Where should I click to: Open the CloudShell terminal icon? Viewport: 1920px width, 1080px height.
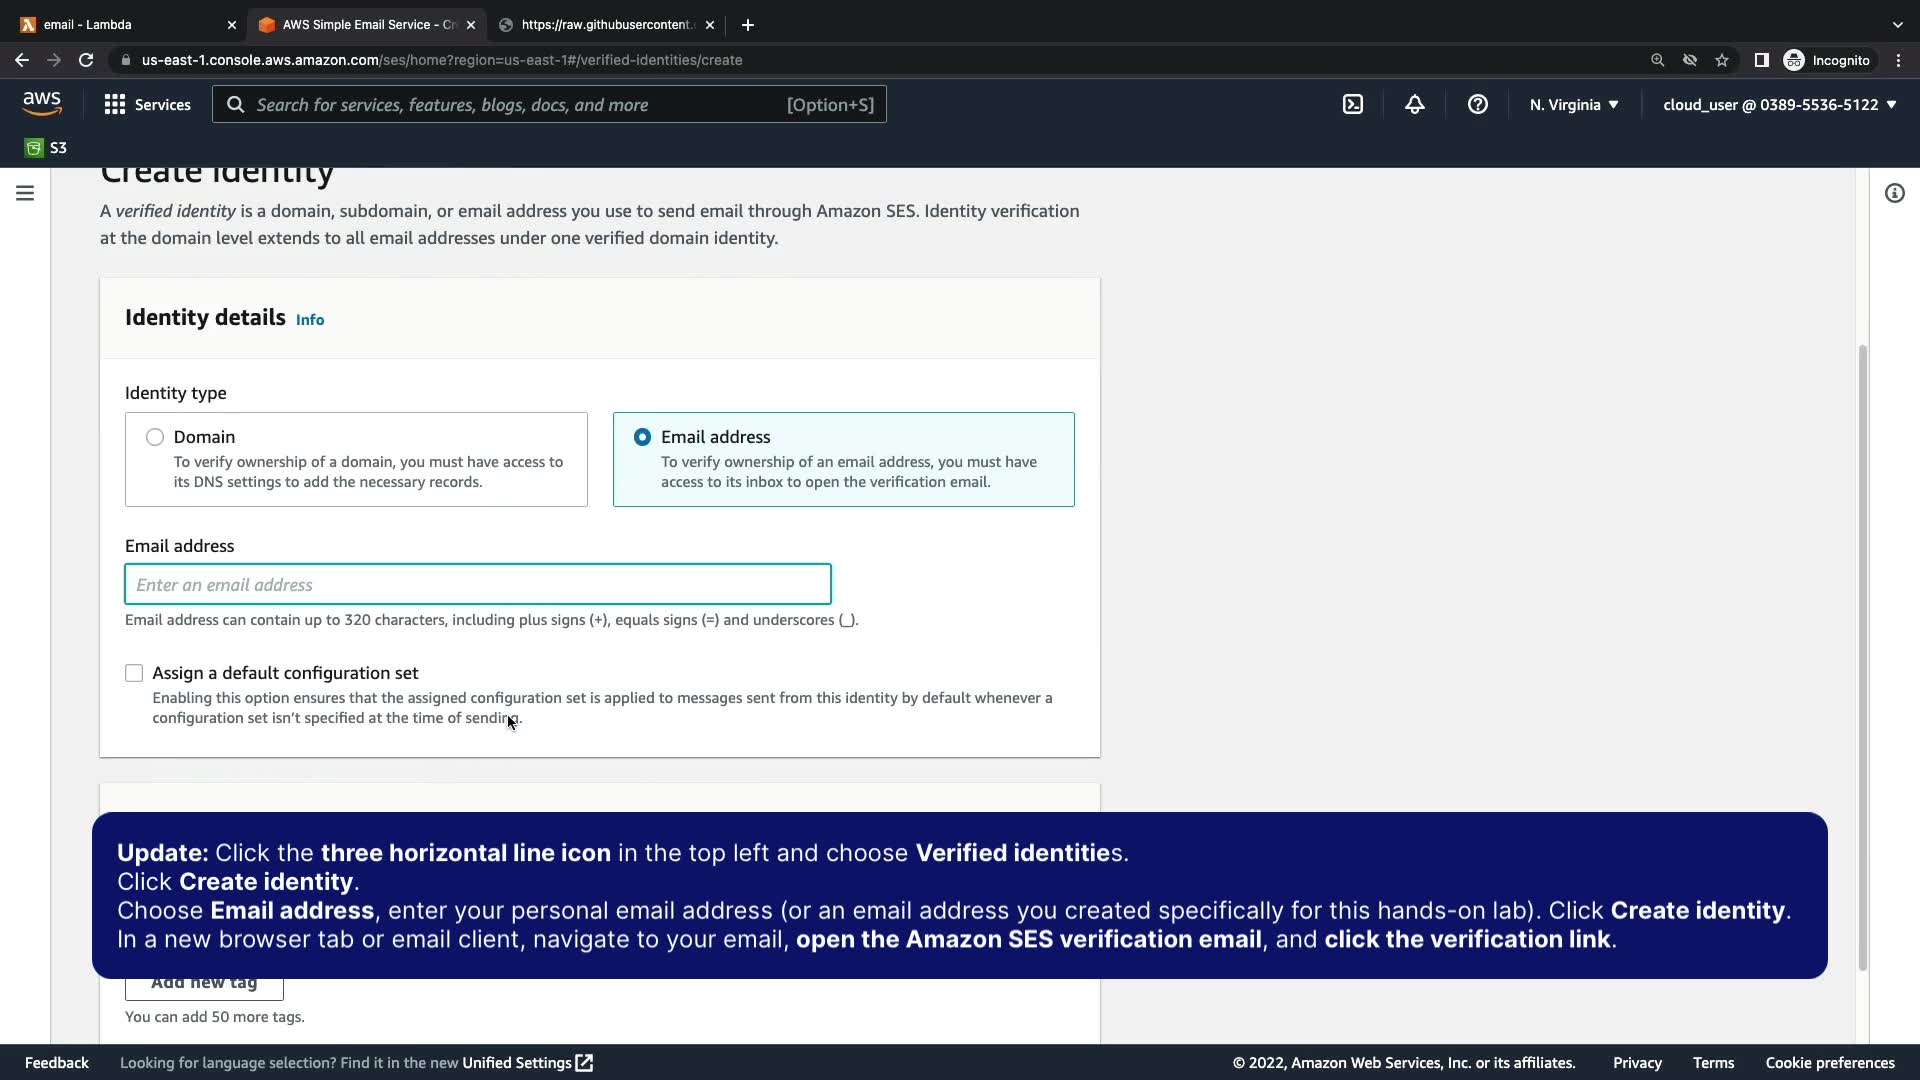(x=1352, y=104)
